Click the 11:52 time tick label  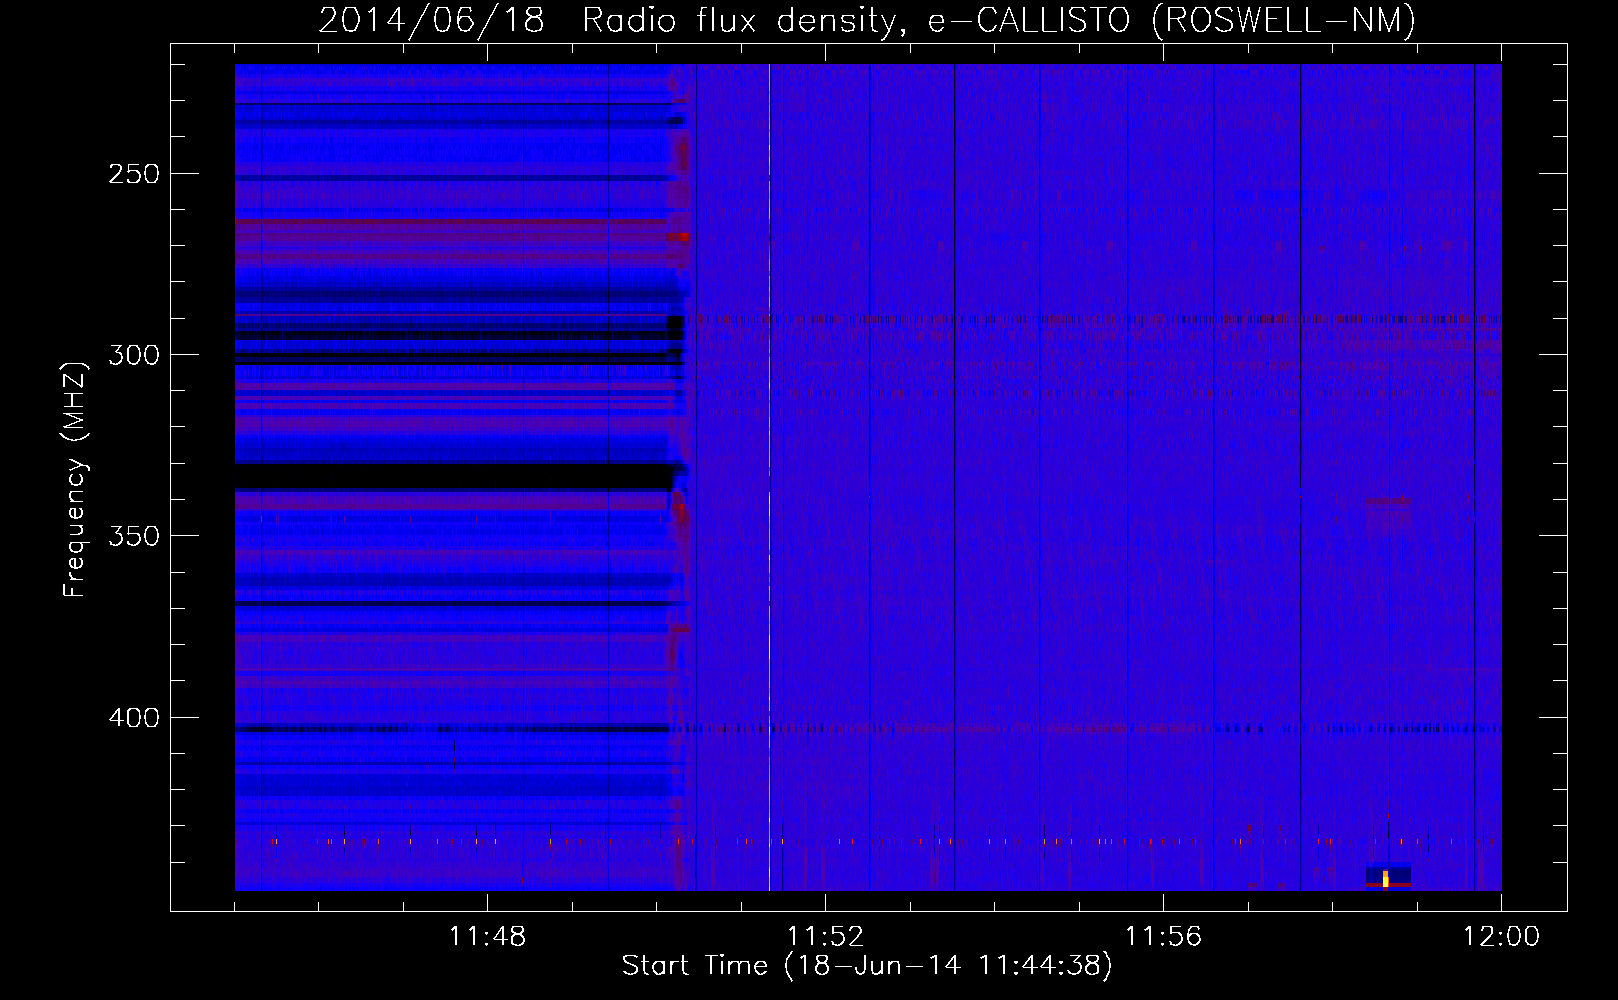825,937
